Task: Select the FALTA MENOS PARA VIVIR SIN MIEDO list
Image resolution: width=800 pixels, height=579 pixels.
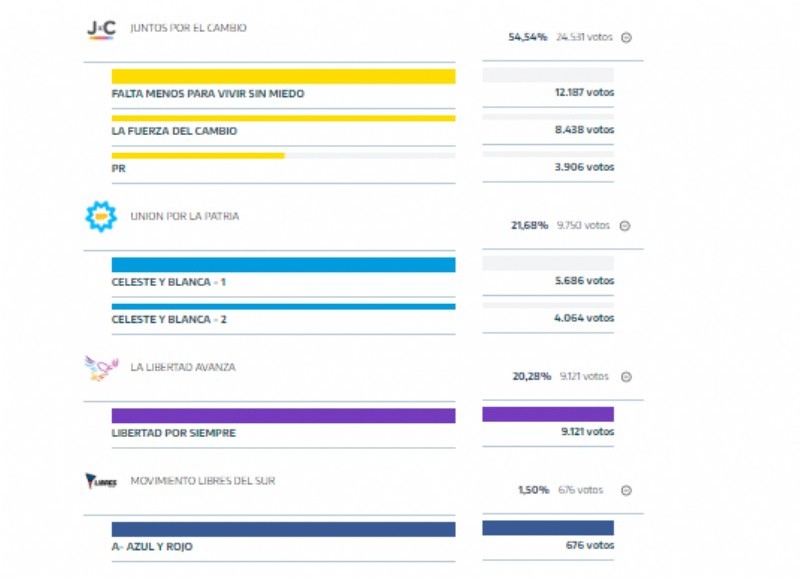Action: (208, 93)
